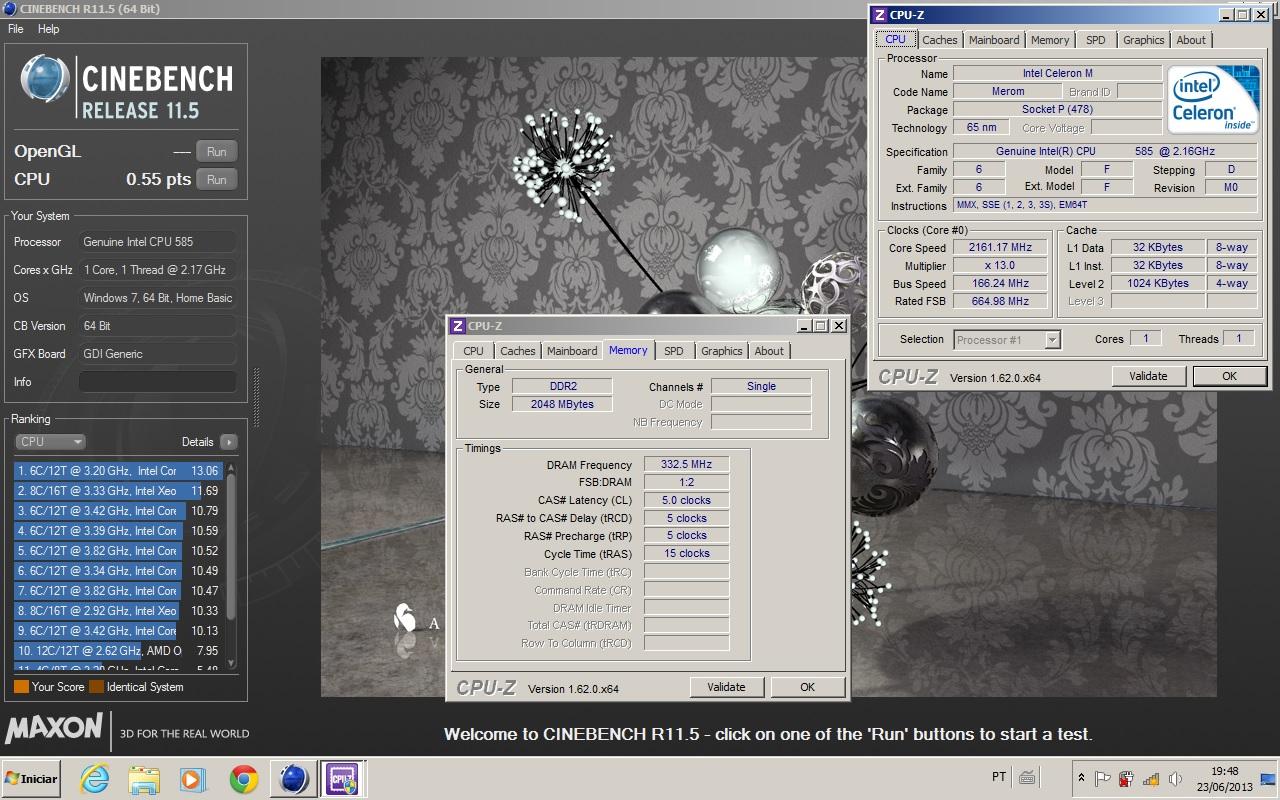Click Validate in the Memory CPU-Z window

pos(727,687)
